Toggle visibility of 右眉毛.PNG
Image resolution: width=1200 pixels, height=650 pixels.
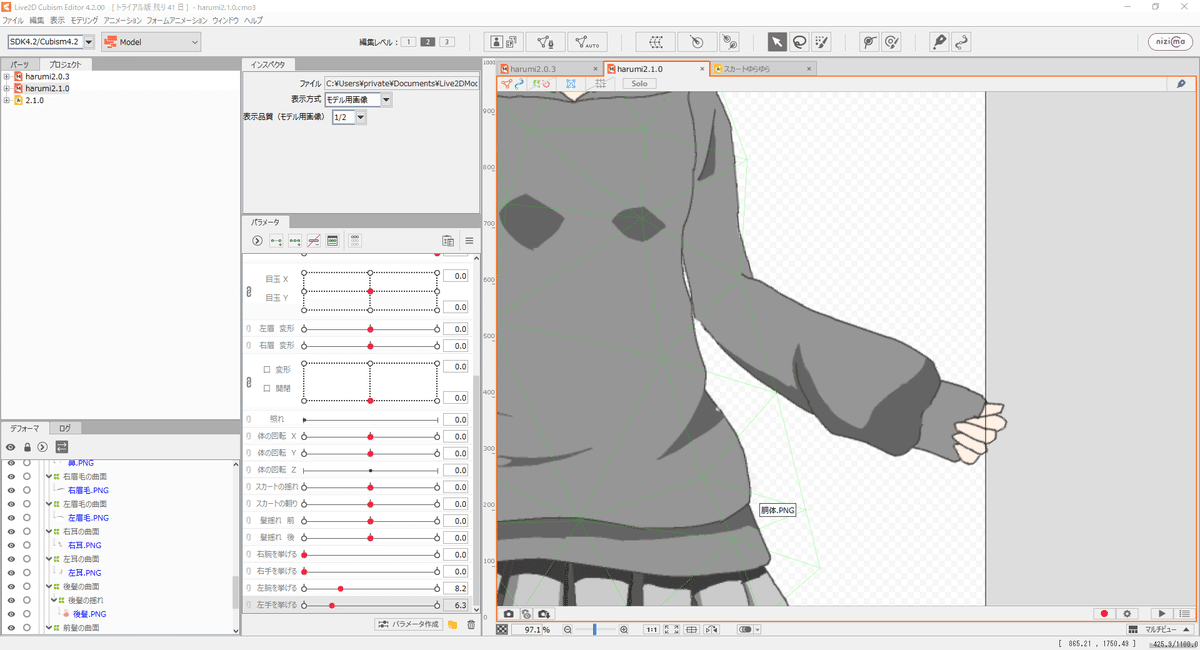pos(11,491)
